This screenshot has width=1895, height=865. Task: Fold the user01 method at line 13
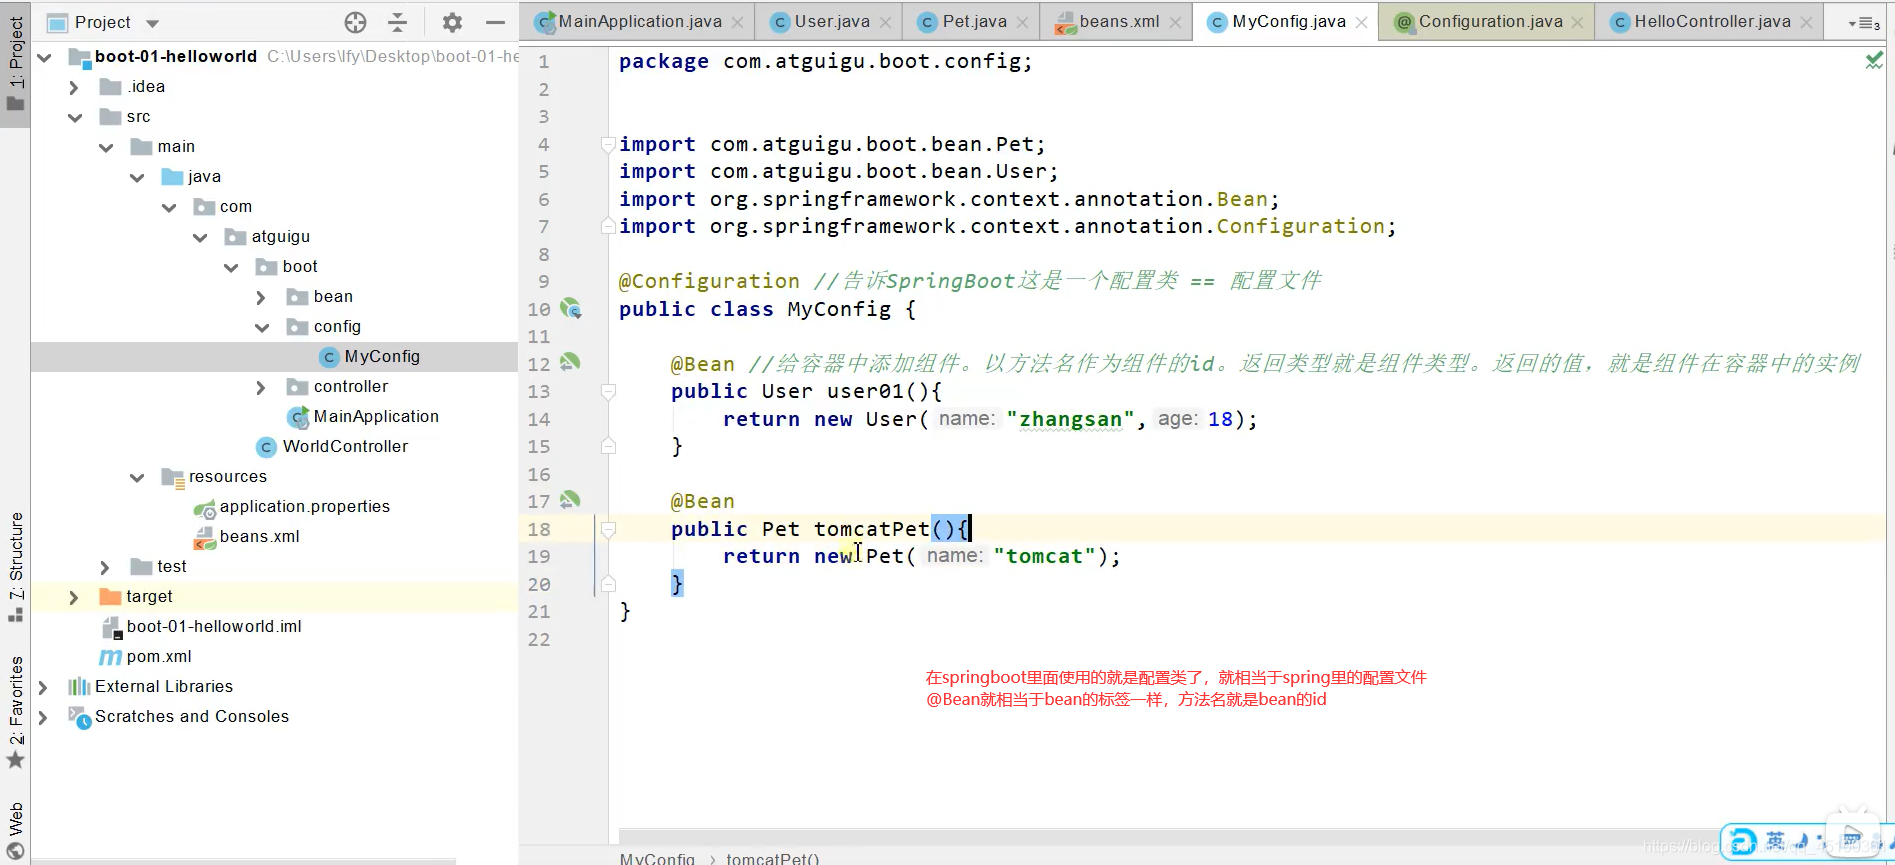[x=608, y=391]
